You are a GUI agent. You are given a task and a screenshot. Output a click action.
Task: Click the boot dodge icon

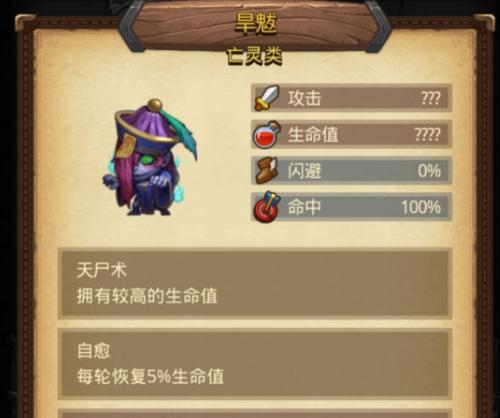click(x=266, y=170)
